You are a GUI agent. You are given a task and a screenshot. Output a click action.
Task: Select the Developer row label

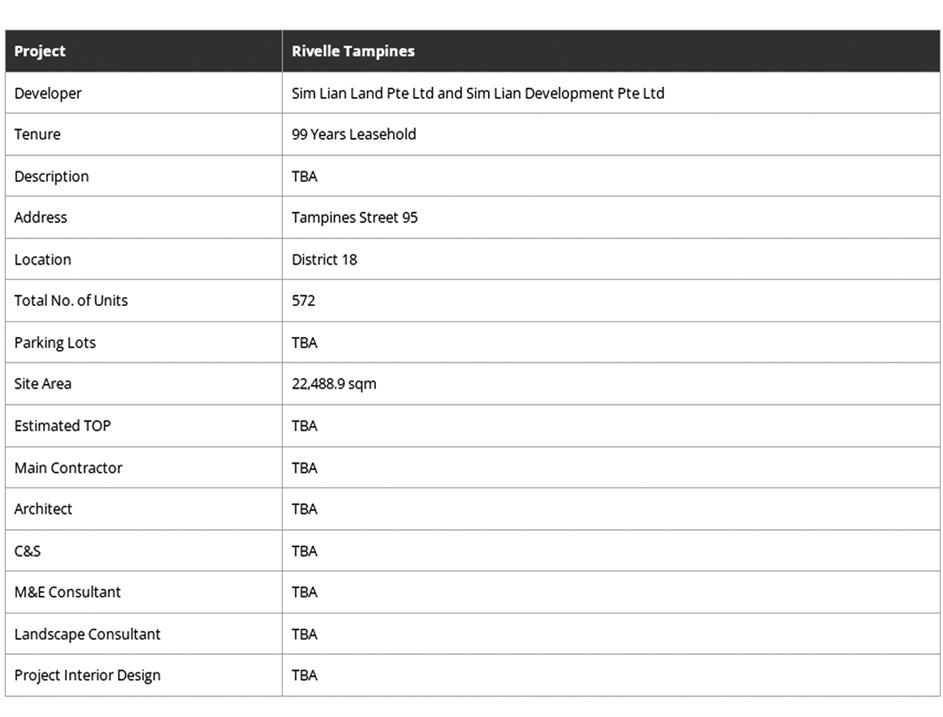coord(48,93)
